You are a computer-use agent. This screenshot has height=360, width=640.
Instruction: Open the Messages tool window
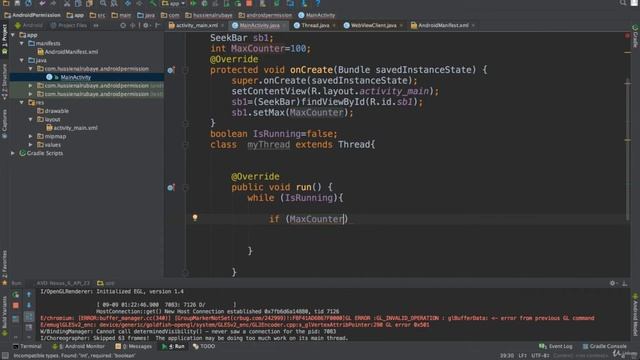tap(133, 347)
